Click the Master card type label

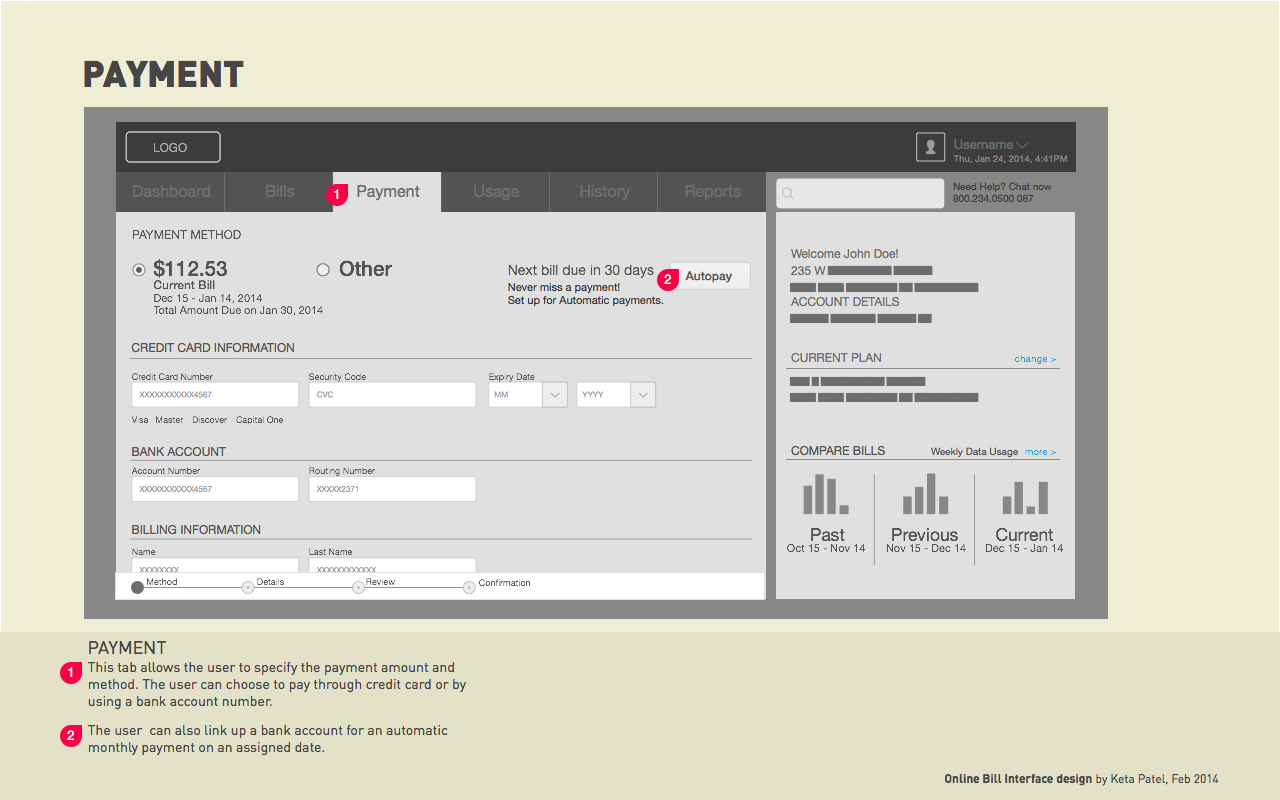click(169, 420)
